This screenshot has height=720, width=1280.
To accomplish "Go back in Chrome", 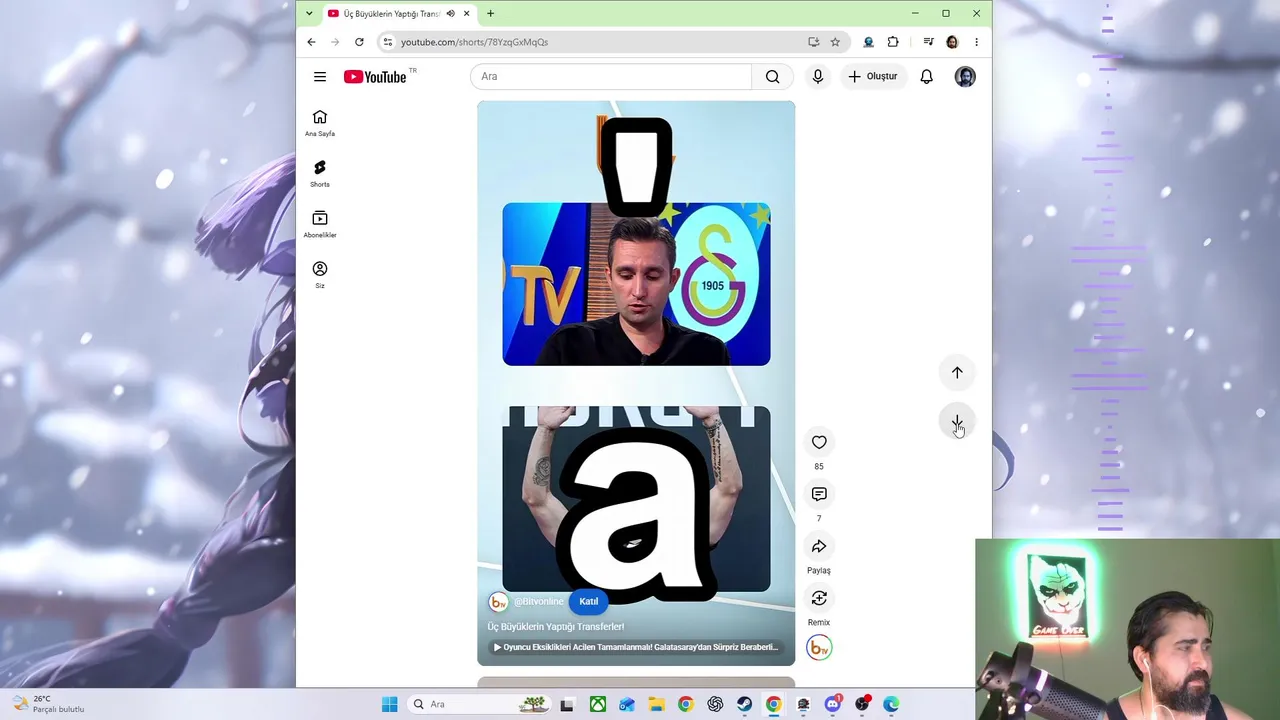I will pos(311,42).
